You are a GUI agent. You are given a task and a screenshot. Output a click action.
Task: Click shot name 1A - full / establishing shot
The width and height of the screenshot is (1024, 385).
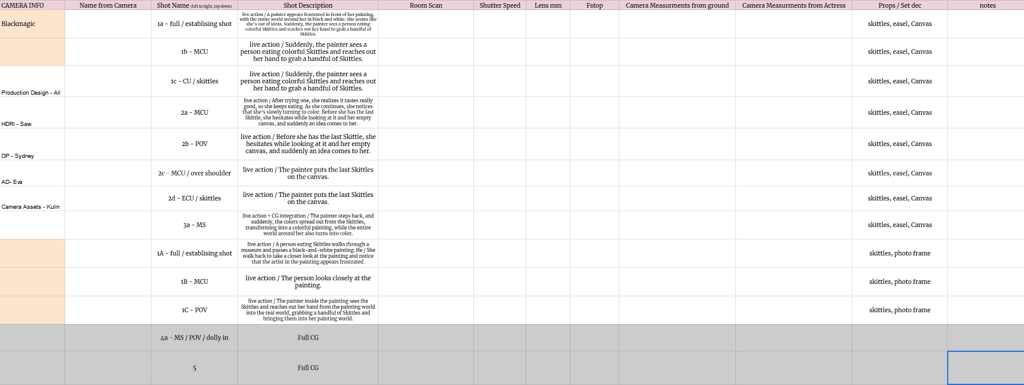coord(194,253)
